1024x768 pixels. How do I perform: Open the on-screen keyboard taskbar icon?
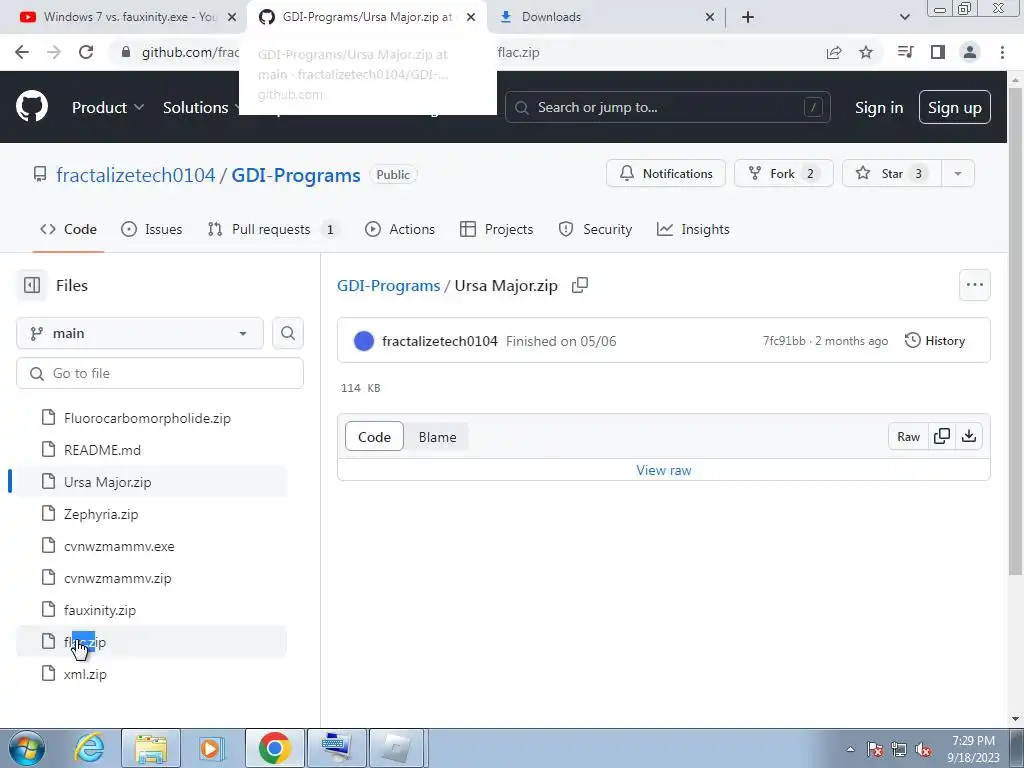336,748
